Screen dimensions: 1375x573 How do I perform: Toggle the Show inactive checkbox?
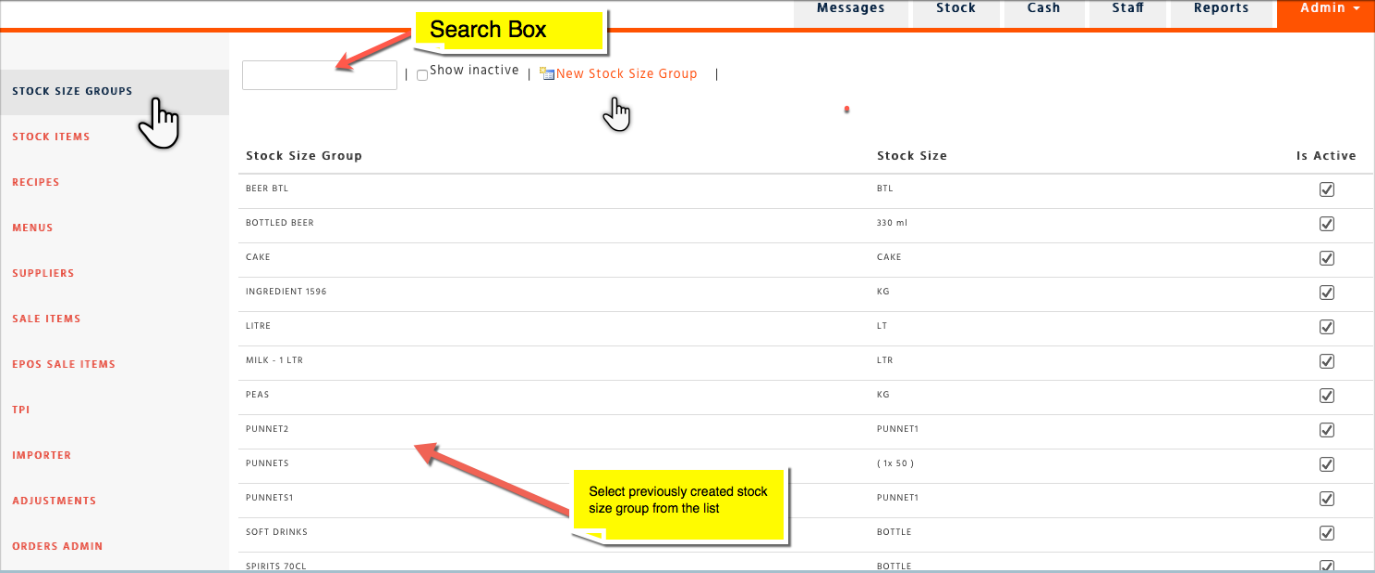click(422, 75)
